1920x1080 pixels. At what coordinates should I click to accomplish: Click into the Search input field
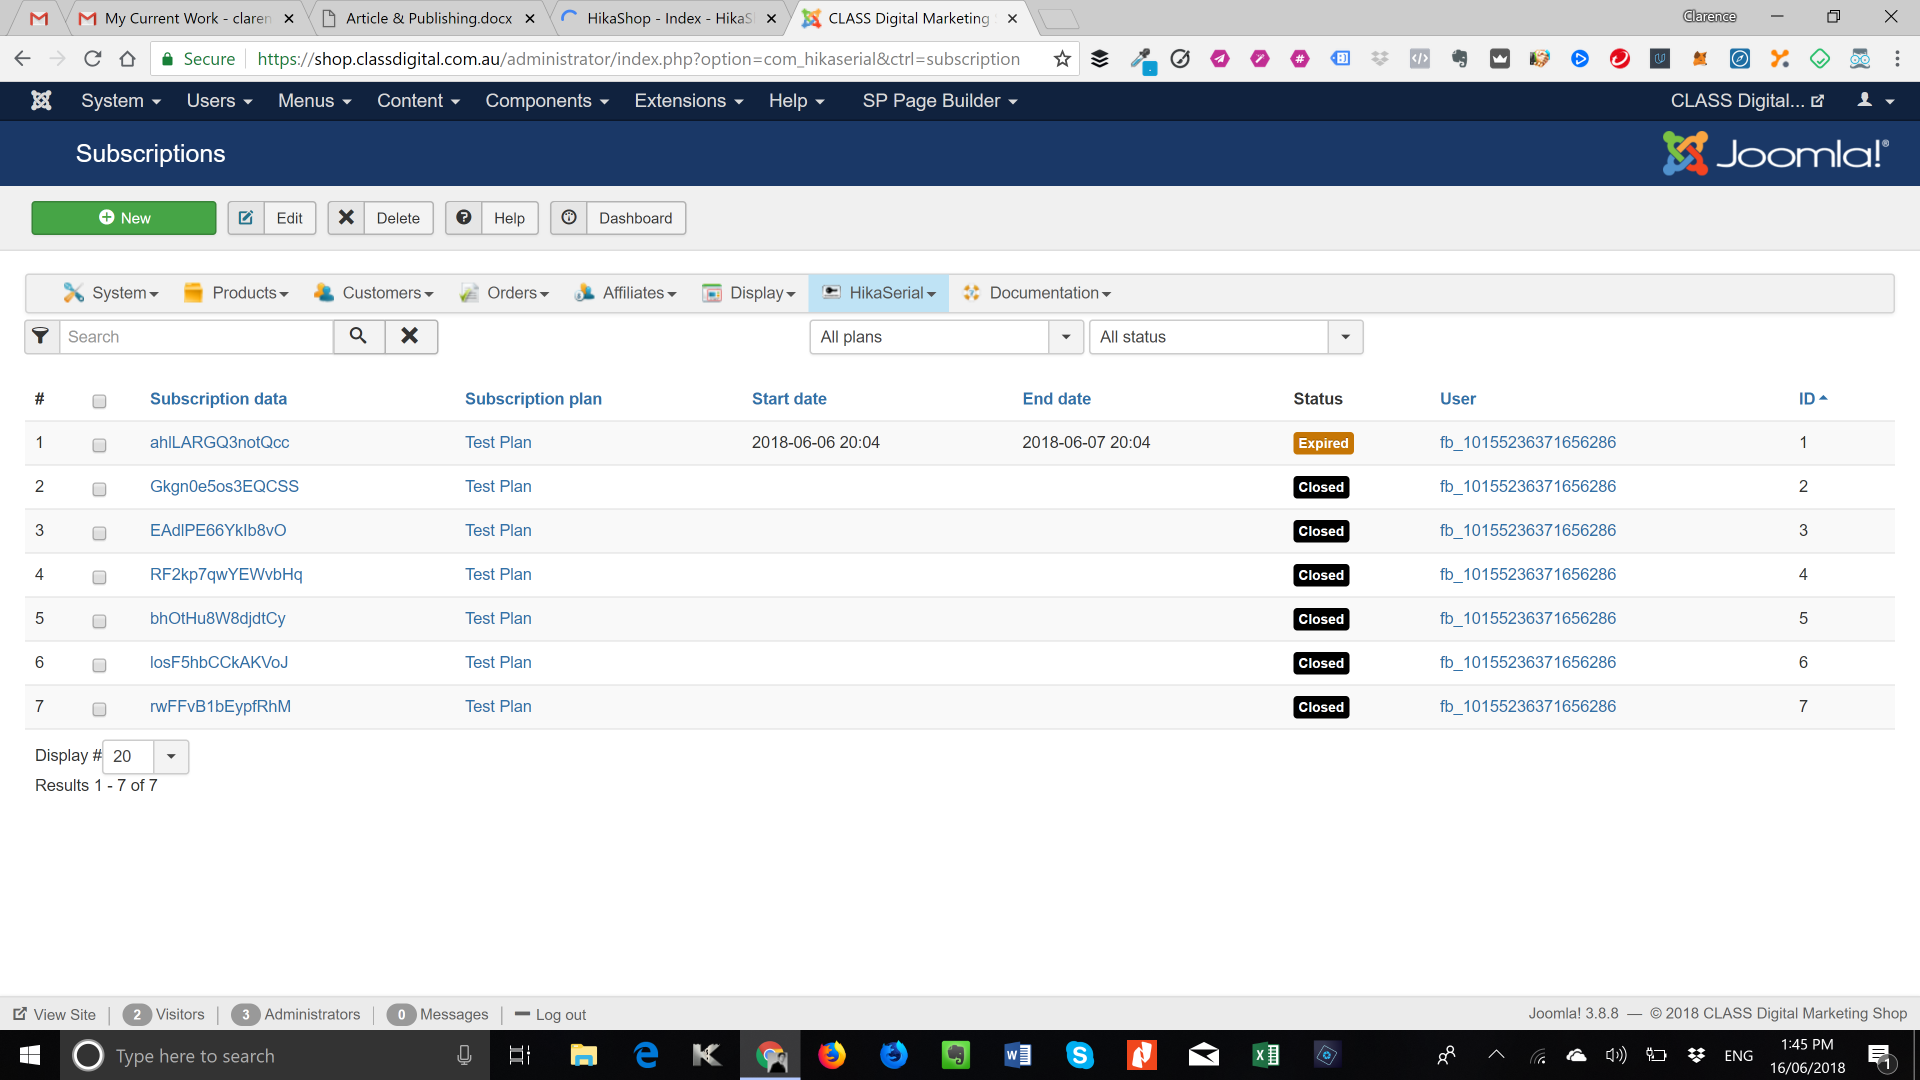click(x=197, y=337)
